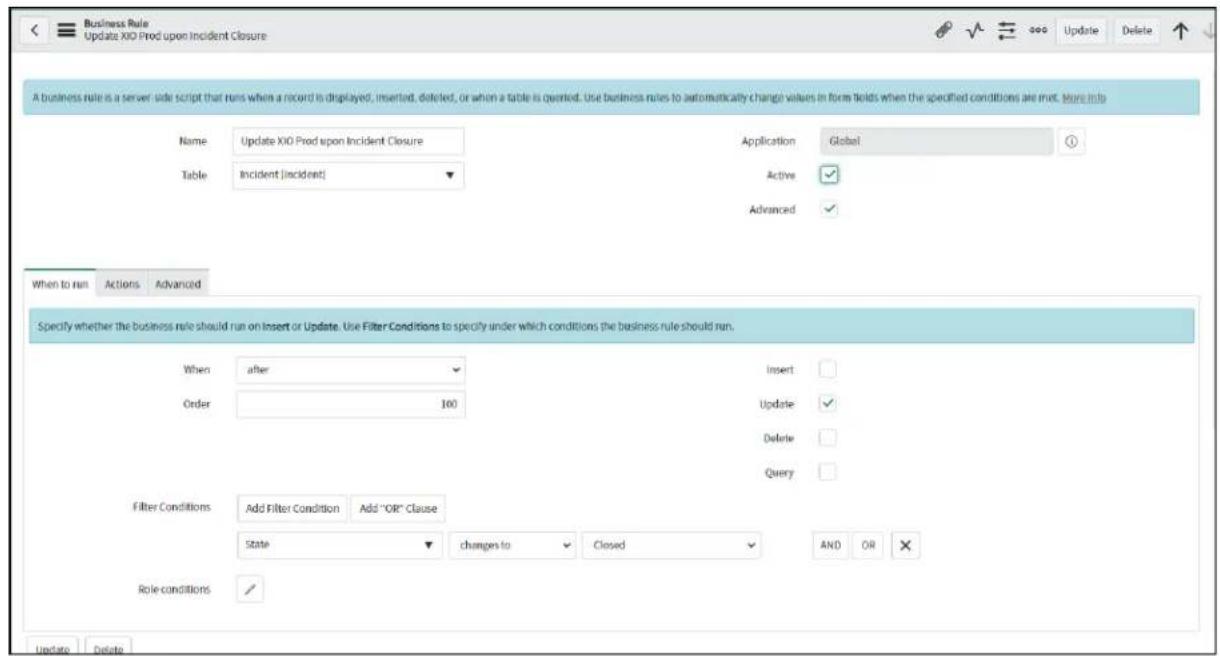
Task: Remove the State filter condition row
Action: [x=905, y=548]
